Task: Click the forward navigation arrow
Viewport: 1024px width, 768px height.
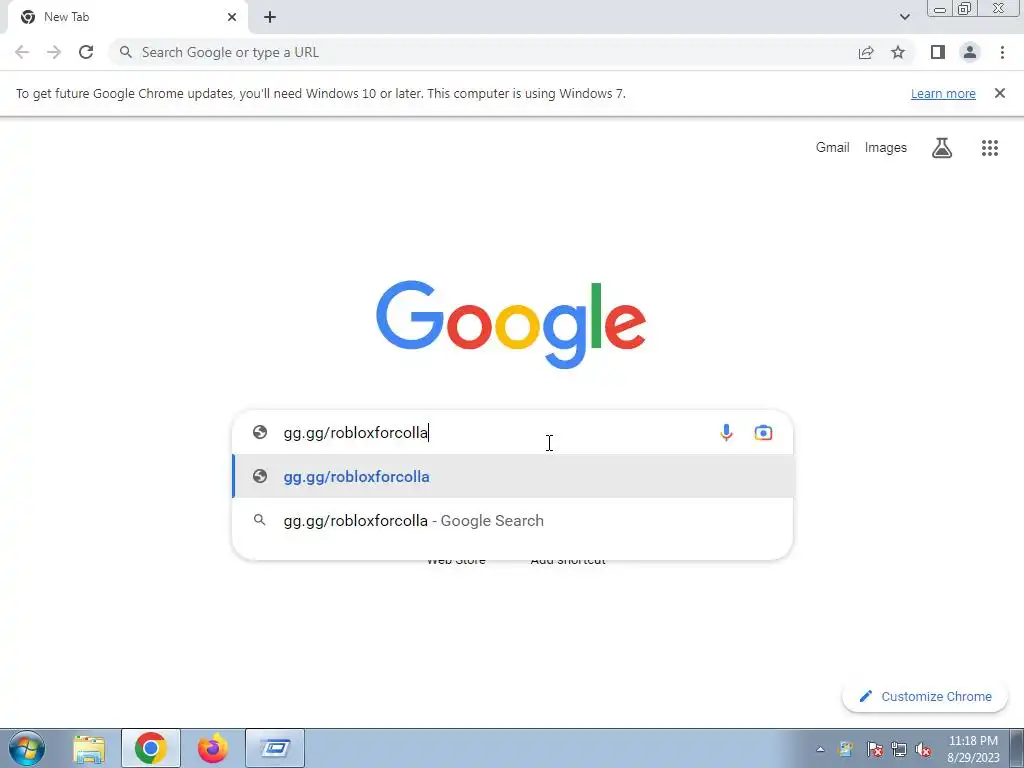Action: pyautogui.click(x=54, y=52)
